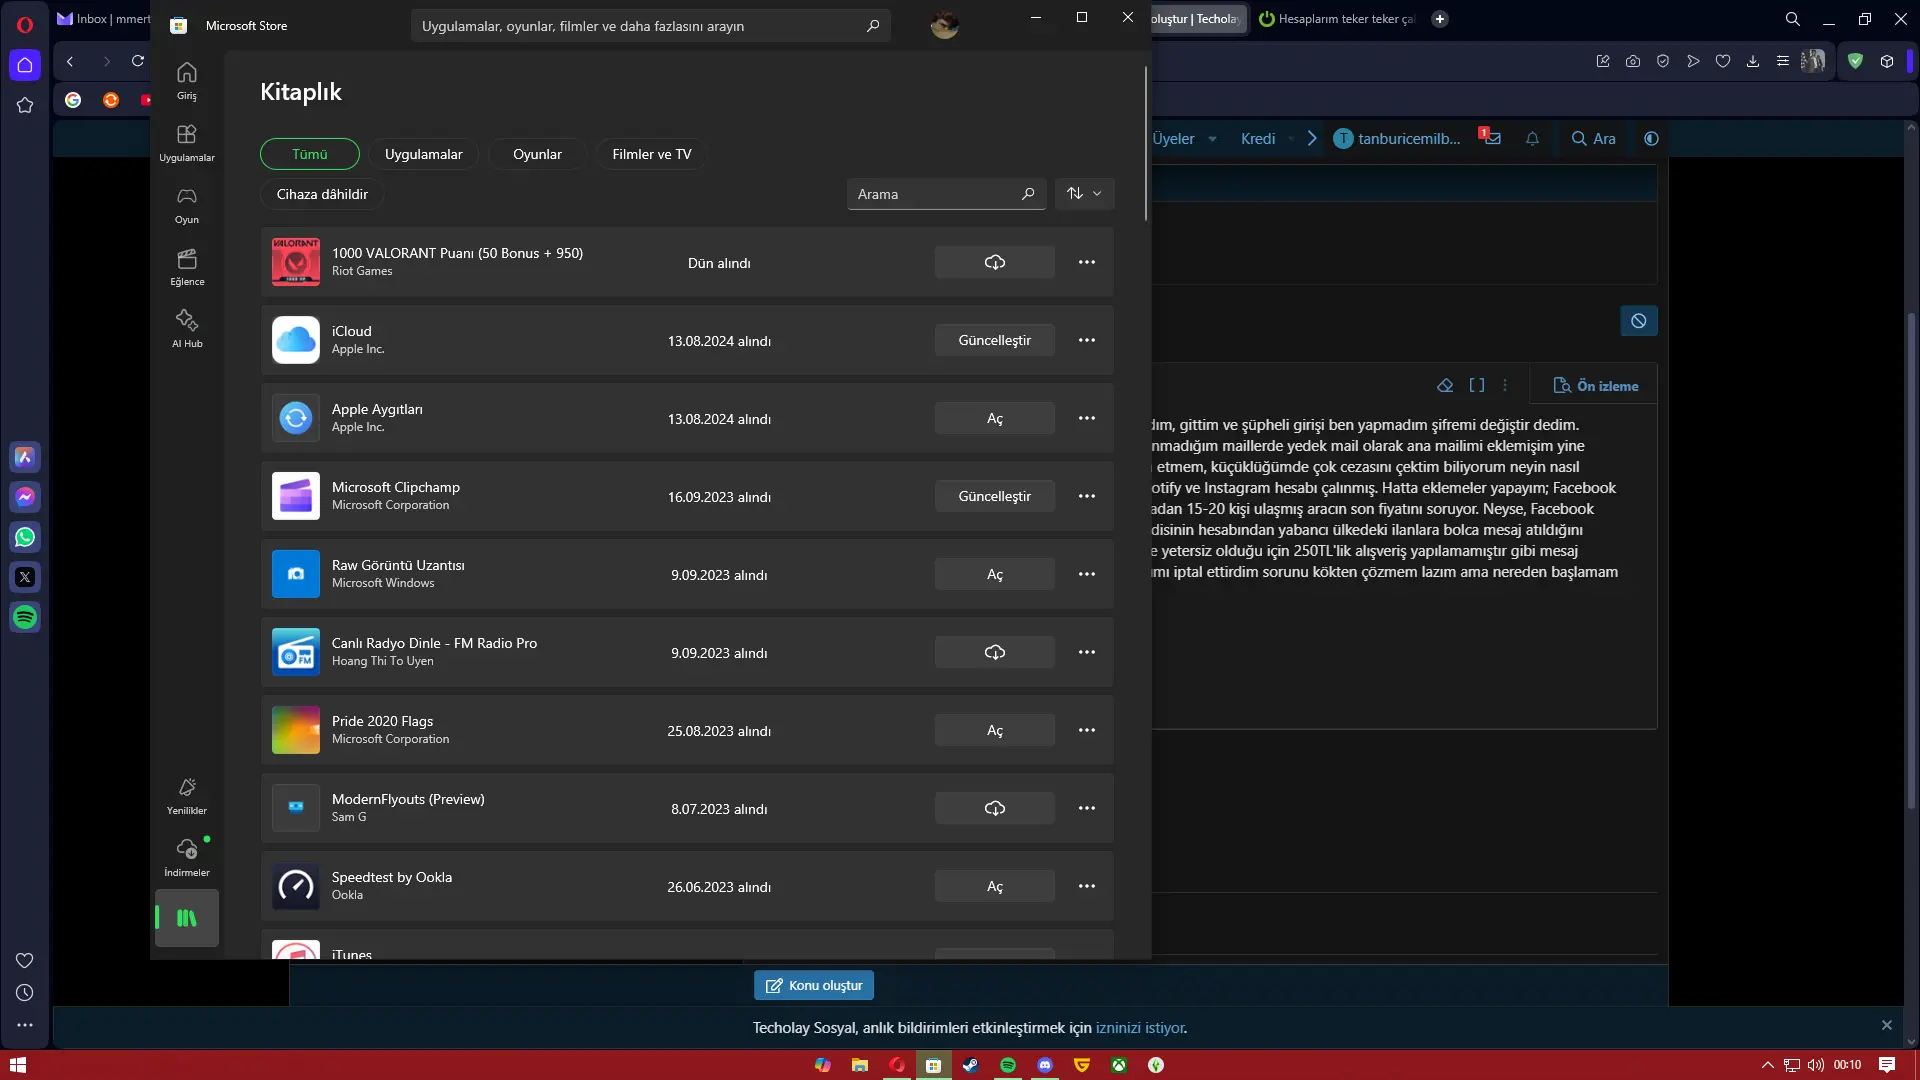Click the browser page vertical scrollbar
Viewport: 1920px width, 1080px height.
pyautogui.click(x=1911, y=560)
